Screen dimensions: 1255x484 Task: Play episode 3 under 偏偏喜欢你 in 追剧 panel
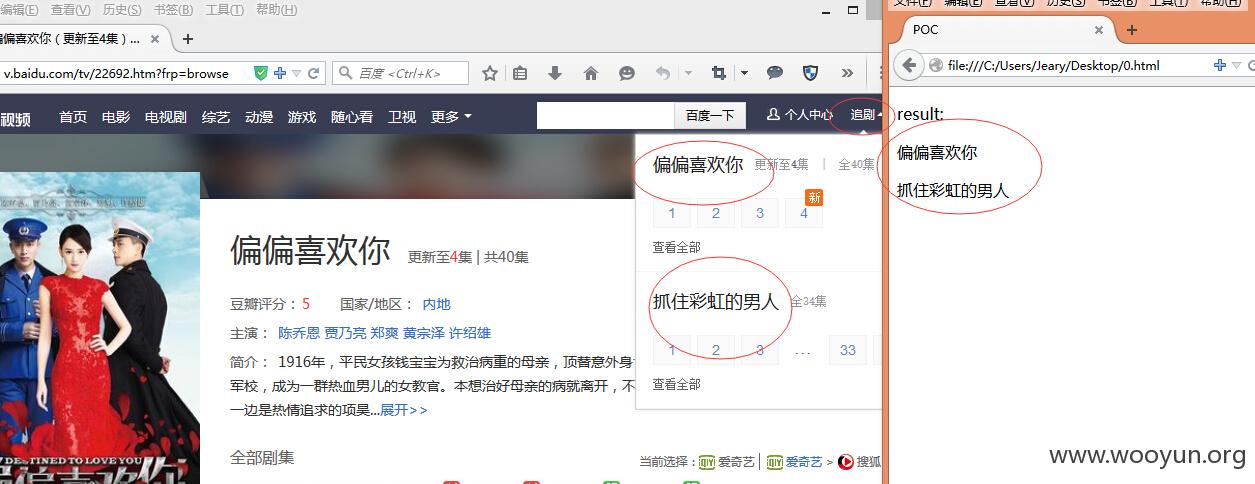coord(760,212)
